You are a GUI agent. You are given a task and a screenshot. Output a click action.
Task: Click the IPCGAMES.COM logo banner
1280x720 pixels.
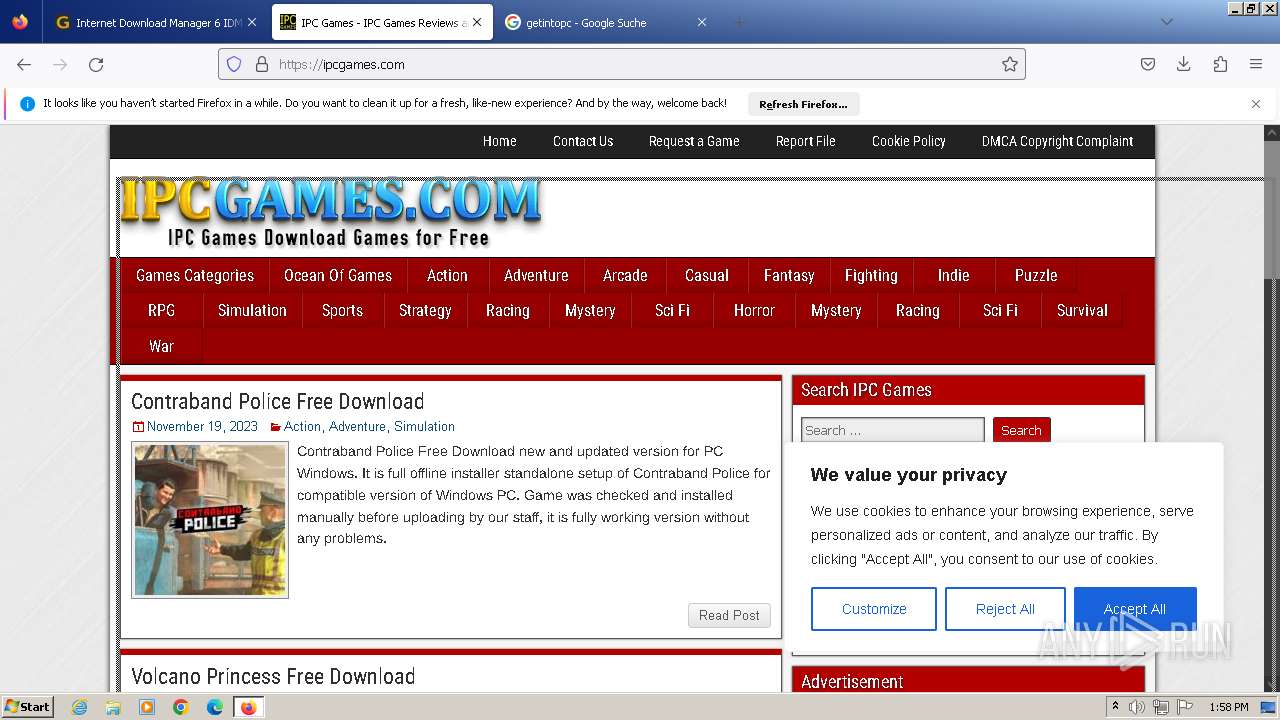(331, 214)
